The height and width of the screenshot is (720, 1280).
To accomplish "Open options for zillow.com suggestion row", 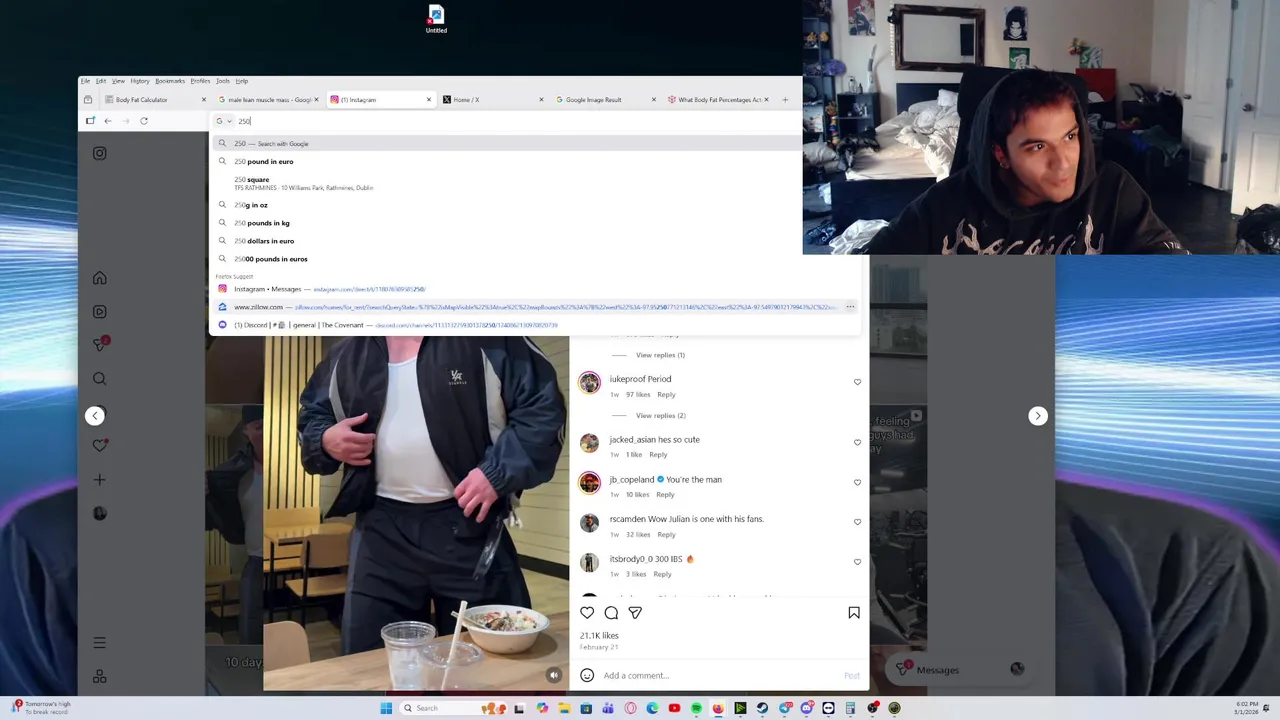I will coord(850,307).
